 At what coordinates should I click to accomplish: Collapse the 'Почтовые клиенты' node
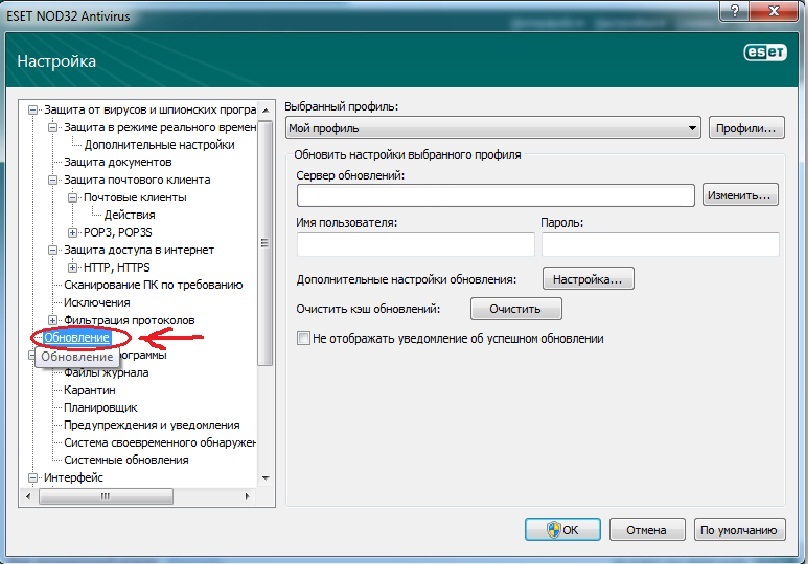[x=73, y=197]
